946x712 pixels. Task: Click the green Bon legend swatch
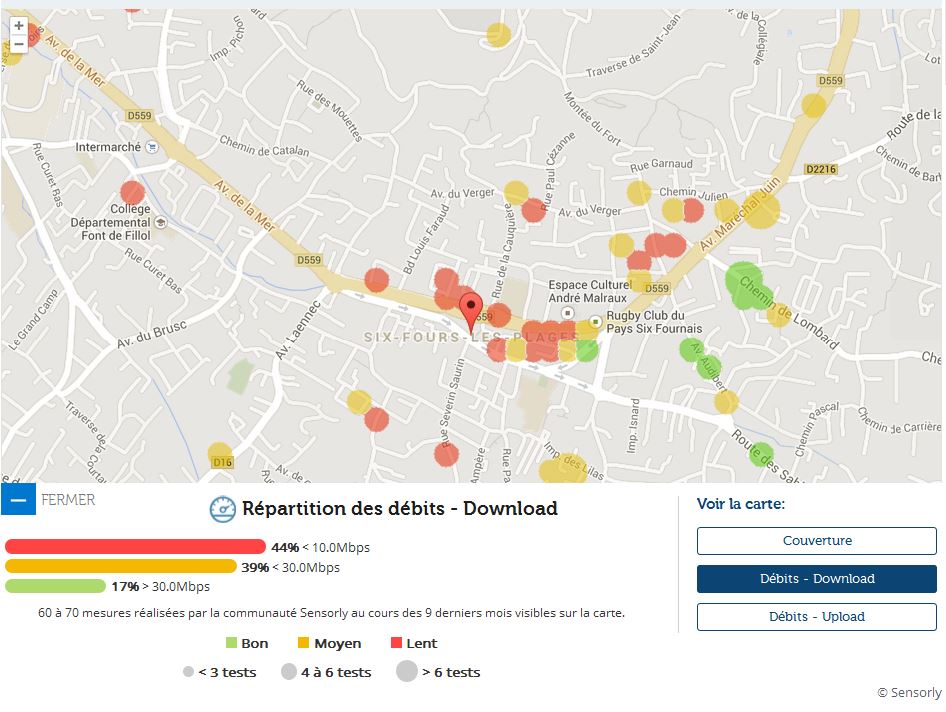(x=231, y=643)
